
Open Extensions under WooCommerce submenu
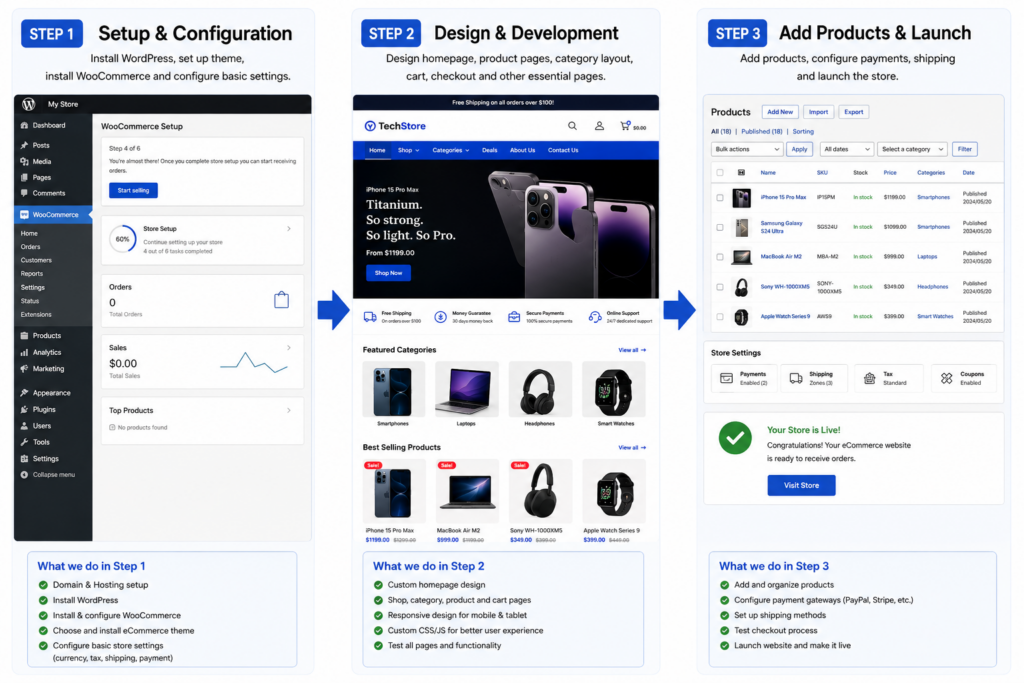(x=36, y=314)
